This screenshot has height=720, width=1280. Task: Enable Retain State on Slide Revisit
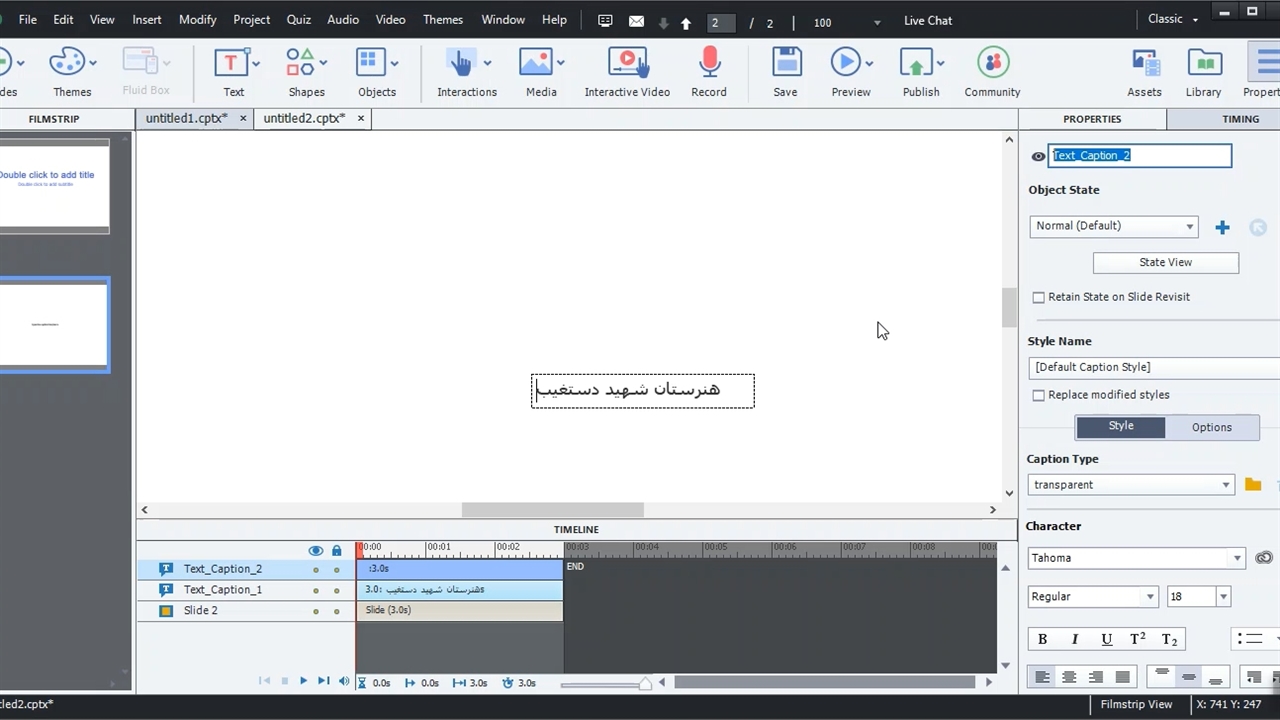(x=1038, y=297)
